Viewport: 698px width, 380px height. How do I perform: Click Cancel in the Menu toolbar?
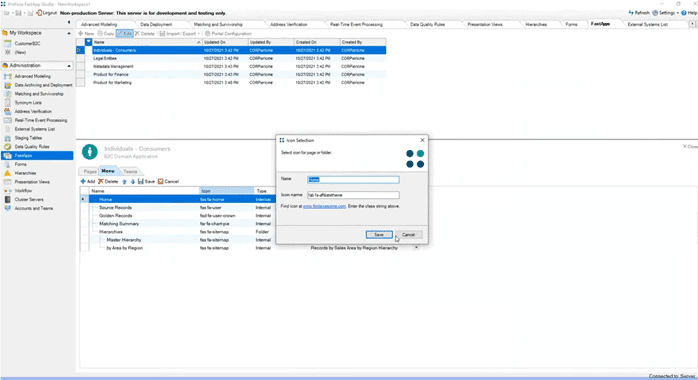coord(168,182)
